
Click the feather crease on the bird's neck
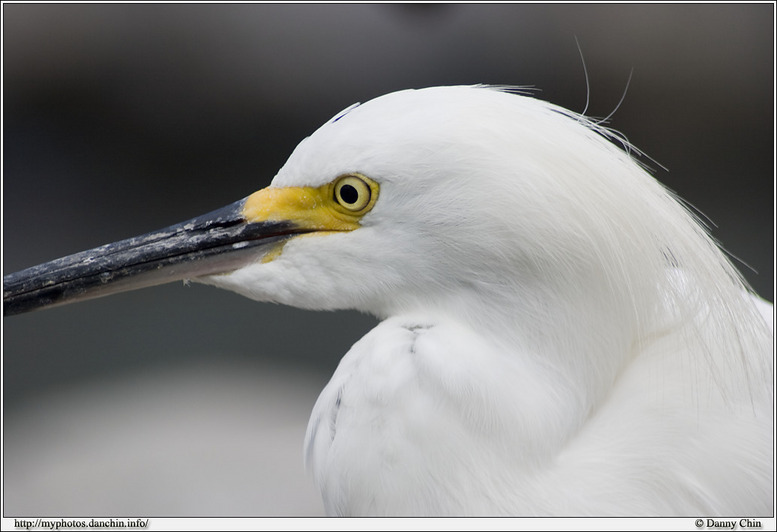[415, 330]
